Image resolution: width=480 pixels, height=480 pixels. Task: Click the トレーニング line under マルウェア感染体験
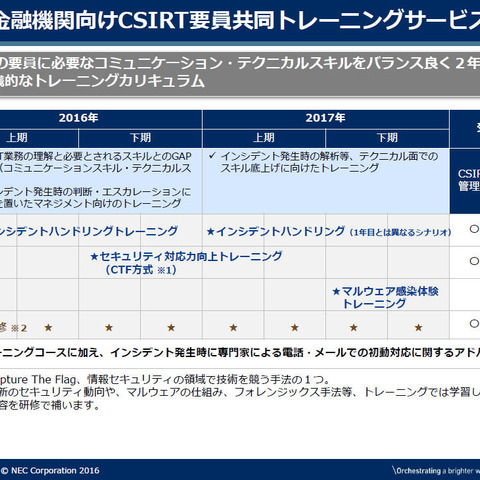click(375, 304)
